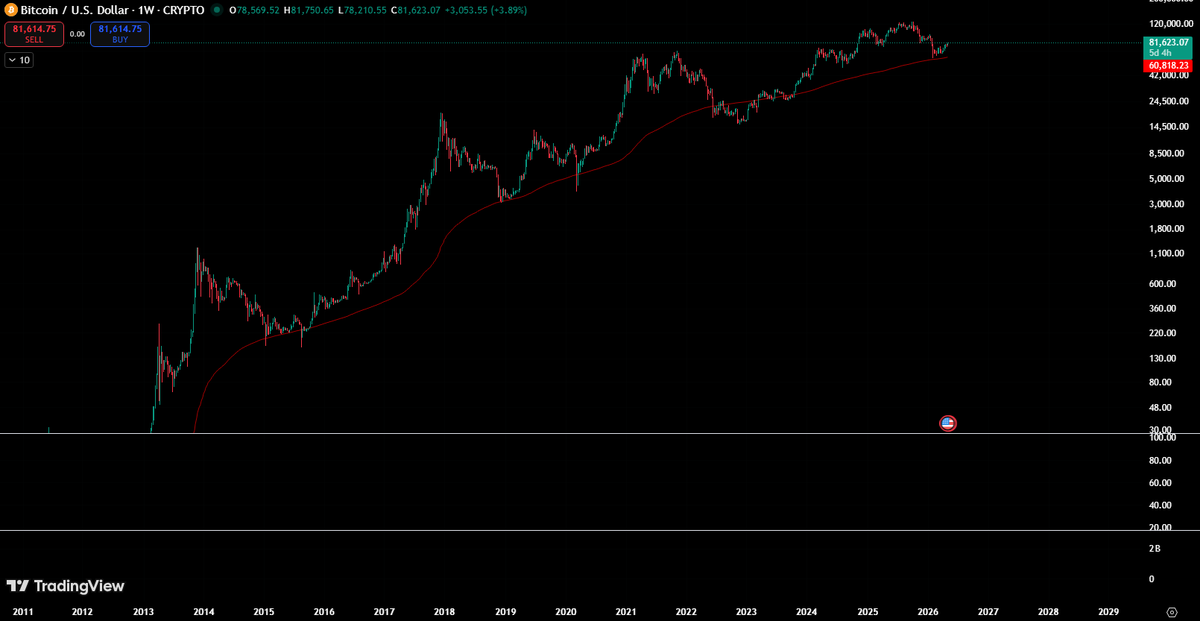Screen dimensions: 1200x621
Task: Click the 0.00 spread value
Action: [x=78, y=34]
